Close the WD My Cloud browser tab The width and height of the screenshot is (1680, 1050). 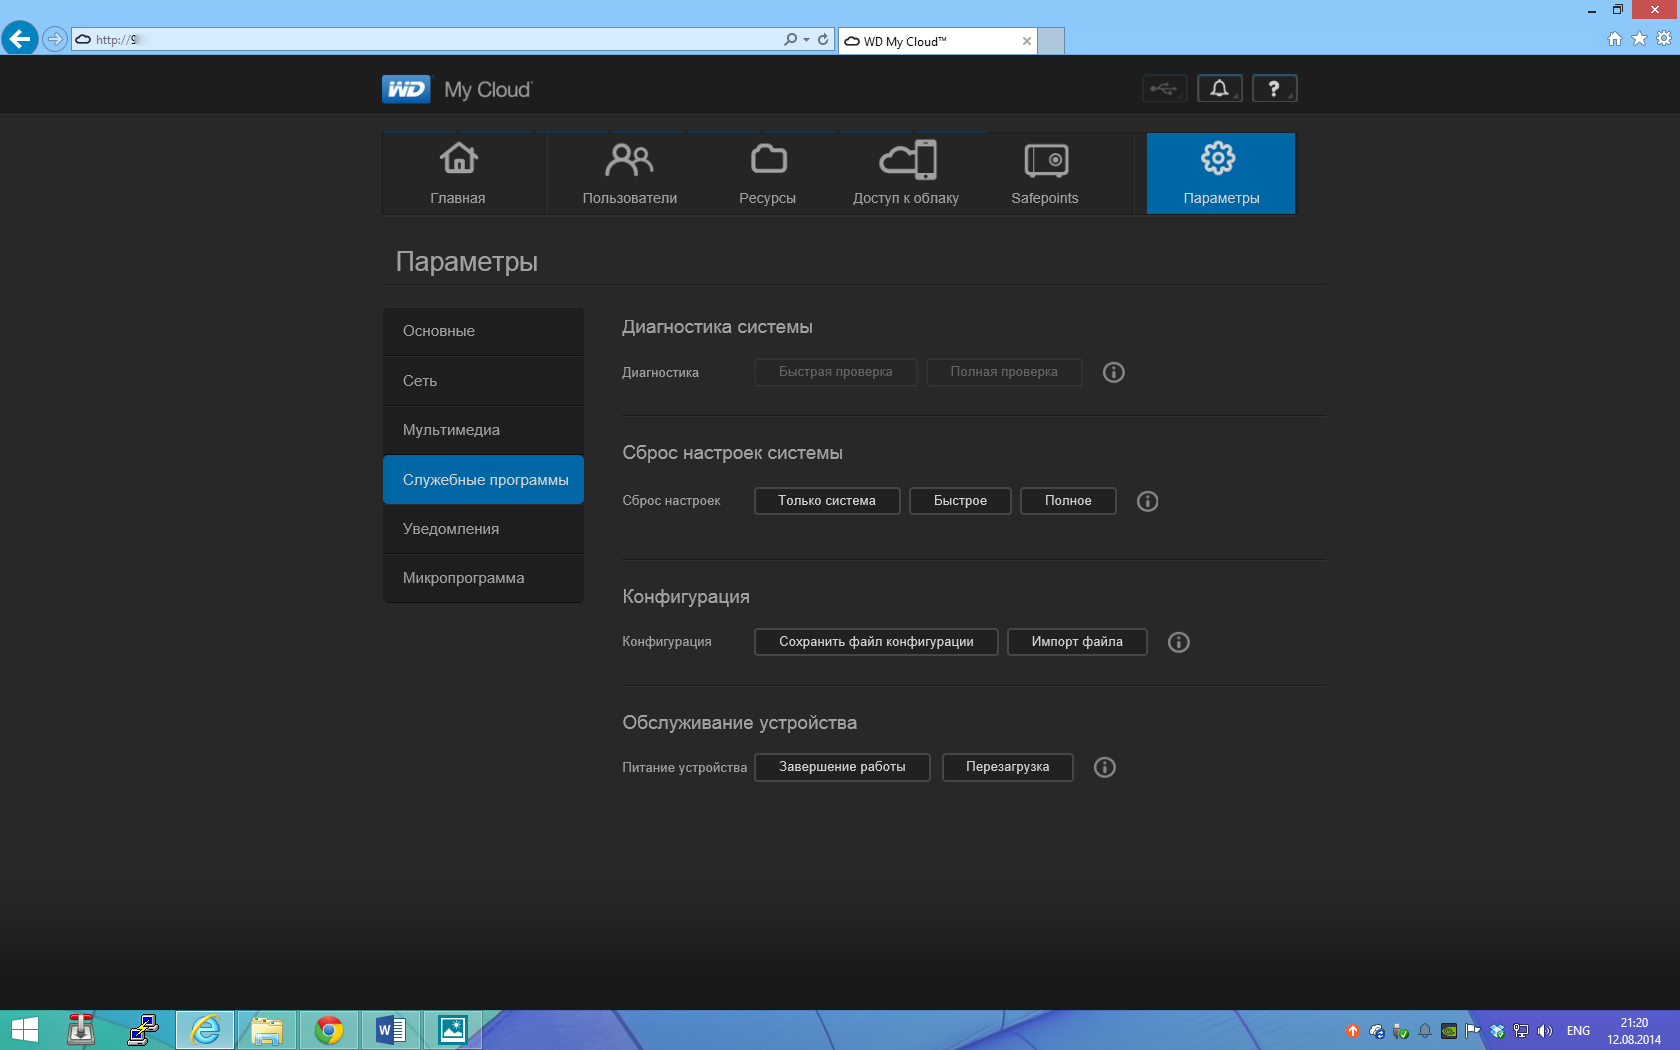[x=1026, y=41]
